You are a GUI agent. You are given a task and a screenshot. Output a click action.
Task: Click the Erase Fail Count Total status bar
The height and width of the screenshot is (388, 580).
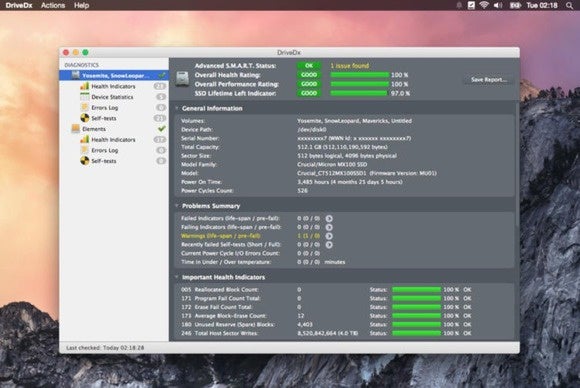coord(417,307)
